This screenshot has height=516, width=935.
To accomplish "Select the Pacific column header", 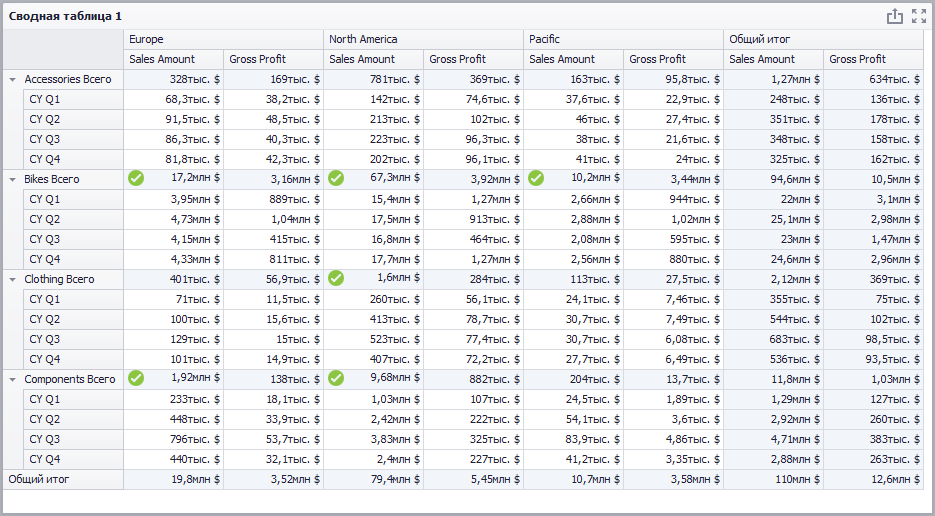I will coord(623,39).
